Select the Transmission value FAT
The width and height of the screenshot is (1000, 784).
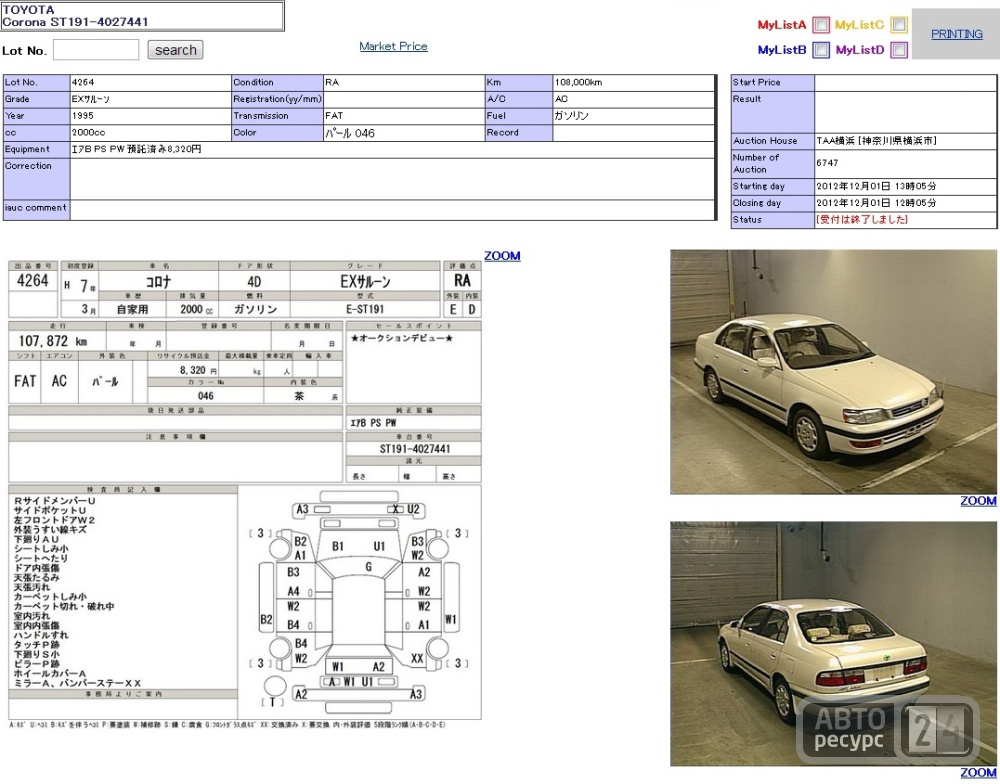(334, 115)
